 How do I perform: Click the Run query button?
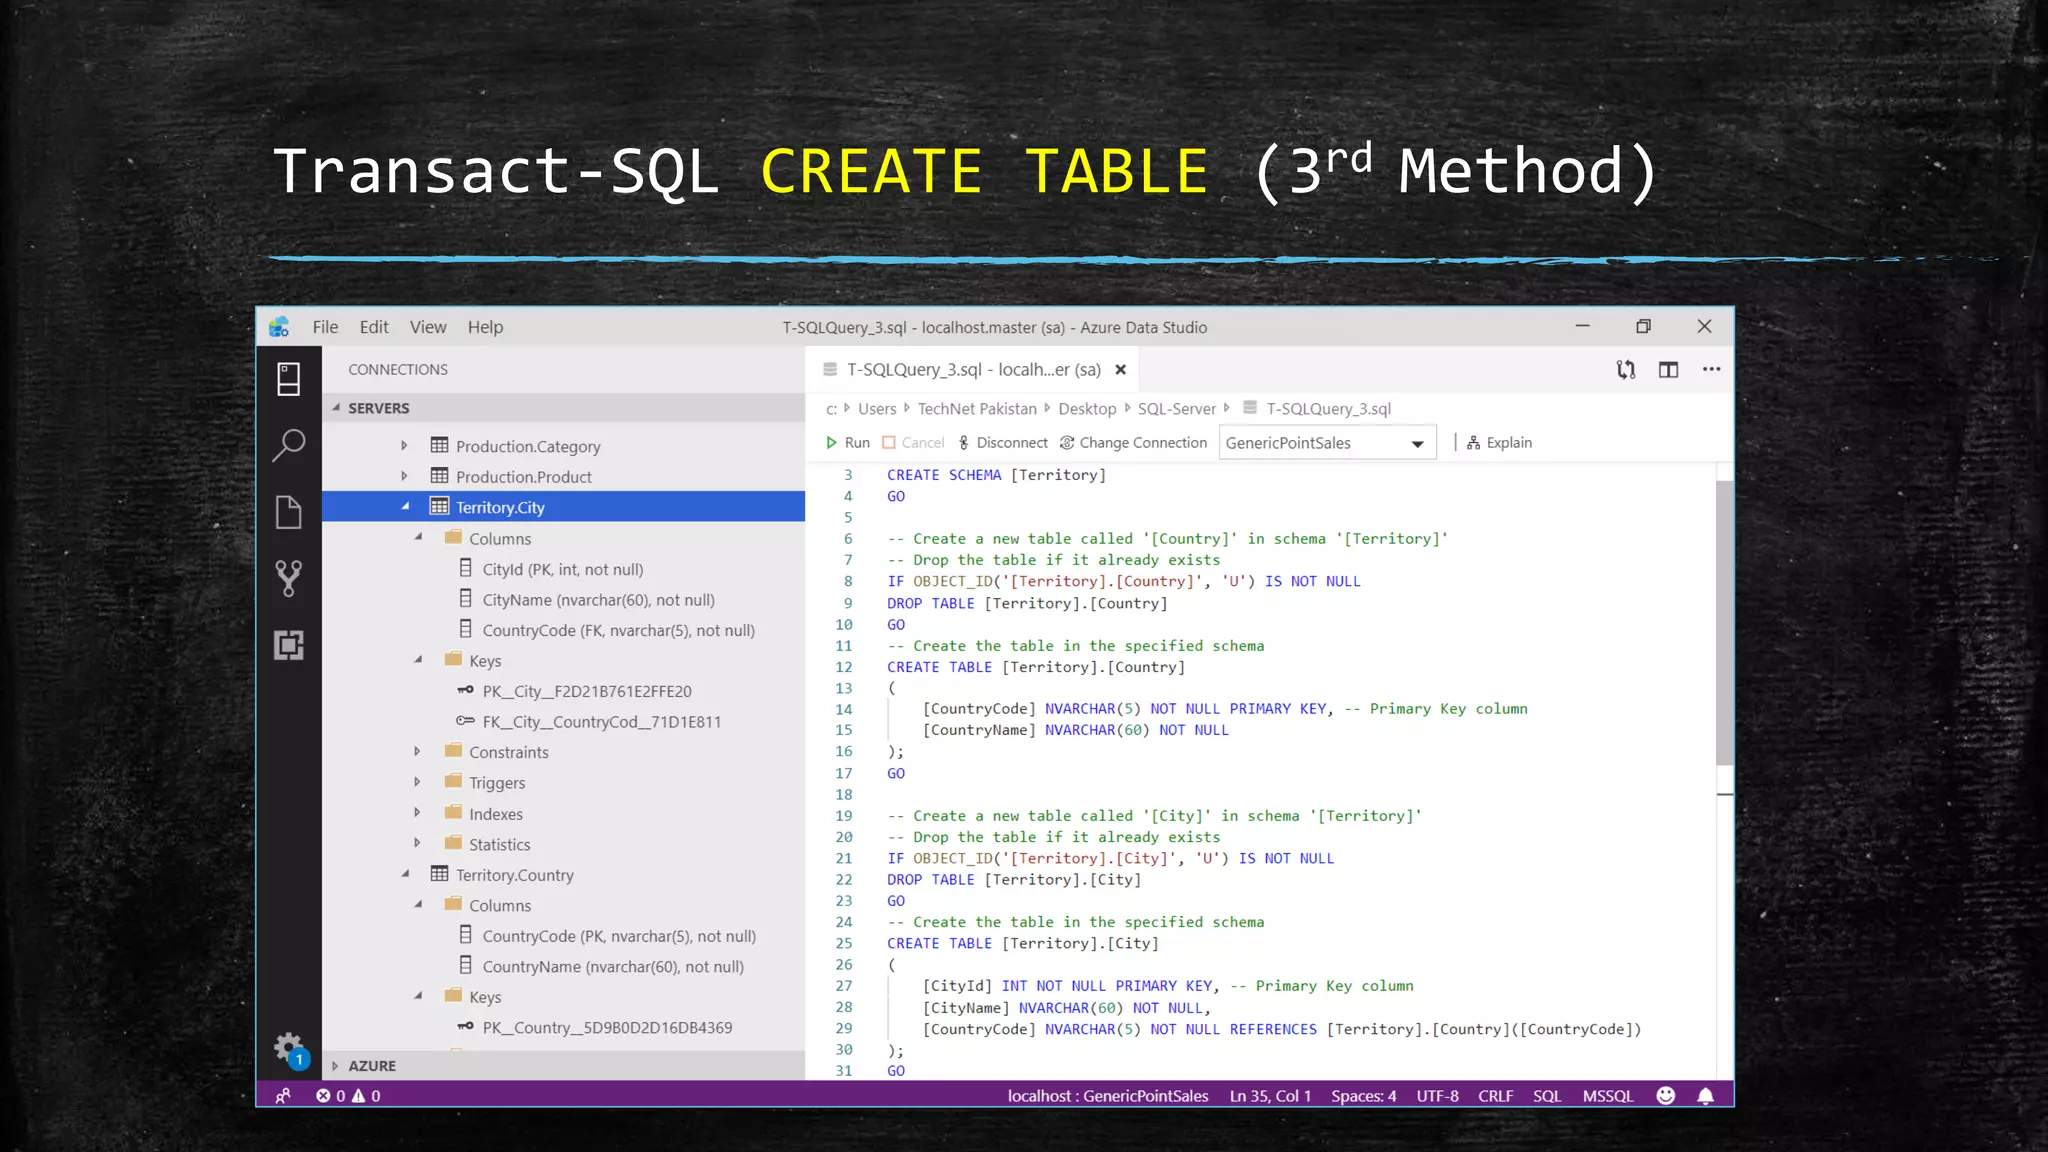848,443
